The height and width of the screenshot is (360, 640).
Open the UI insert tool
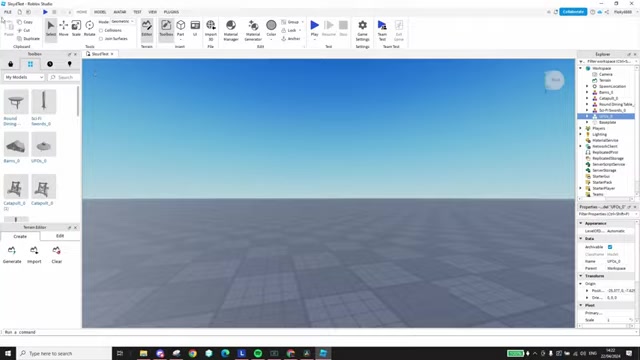point(195,29)
